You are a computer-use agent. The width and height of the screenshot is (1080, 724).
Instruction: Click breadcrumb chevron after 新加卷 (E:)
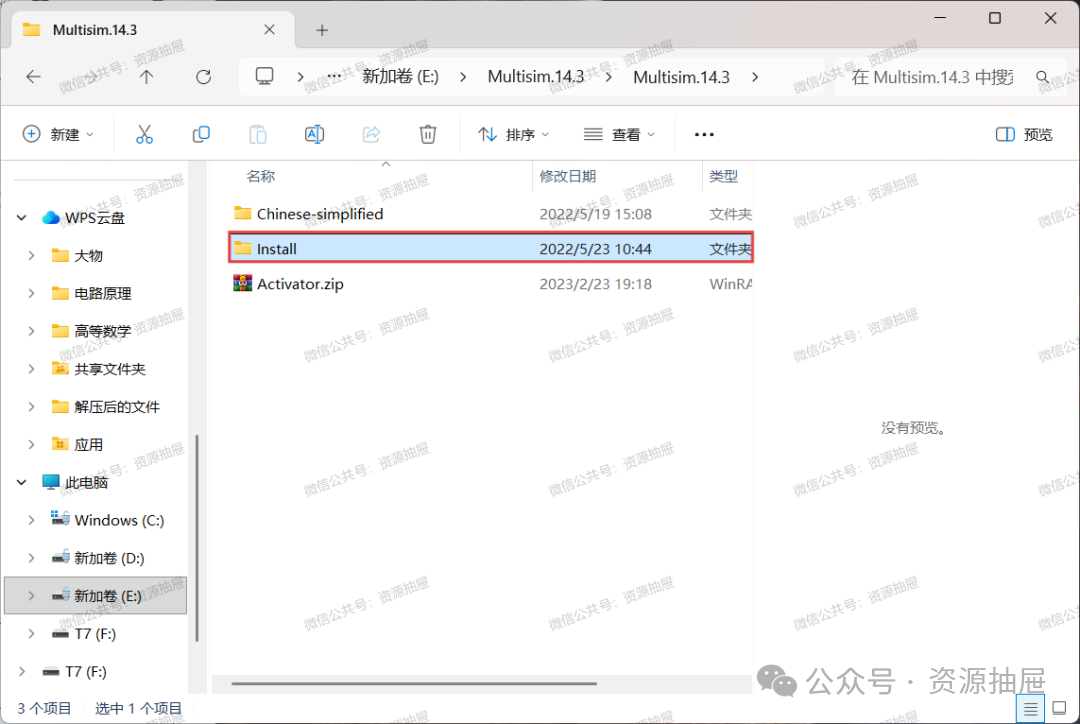click(463, 77)
